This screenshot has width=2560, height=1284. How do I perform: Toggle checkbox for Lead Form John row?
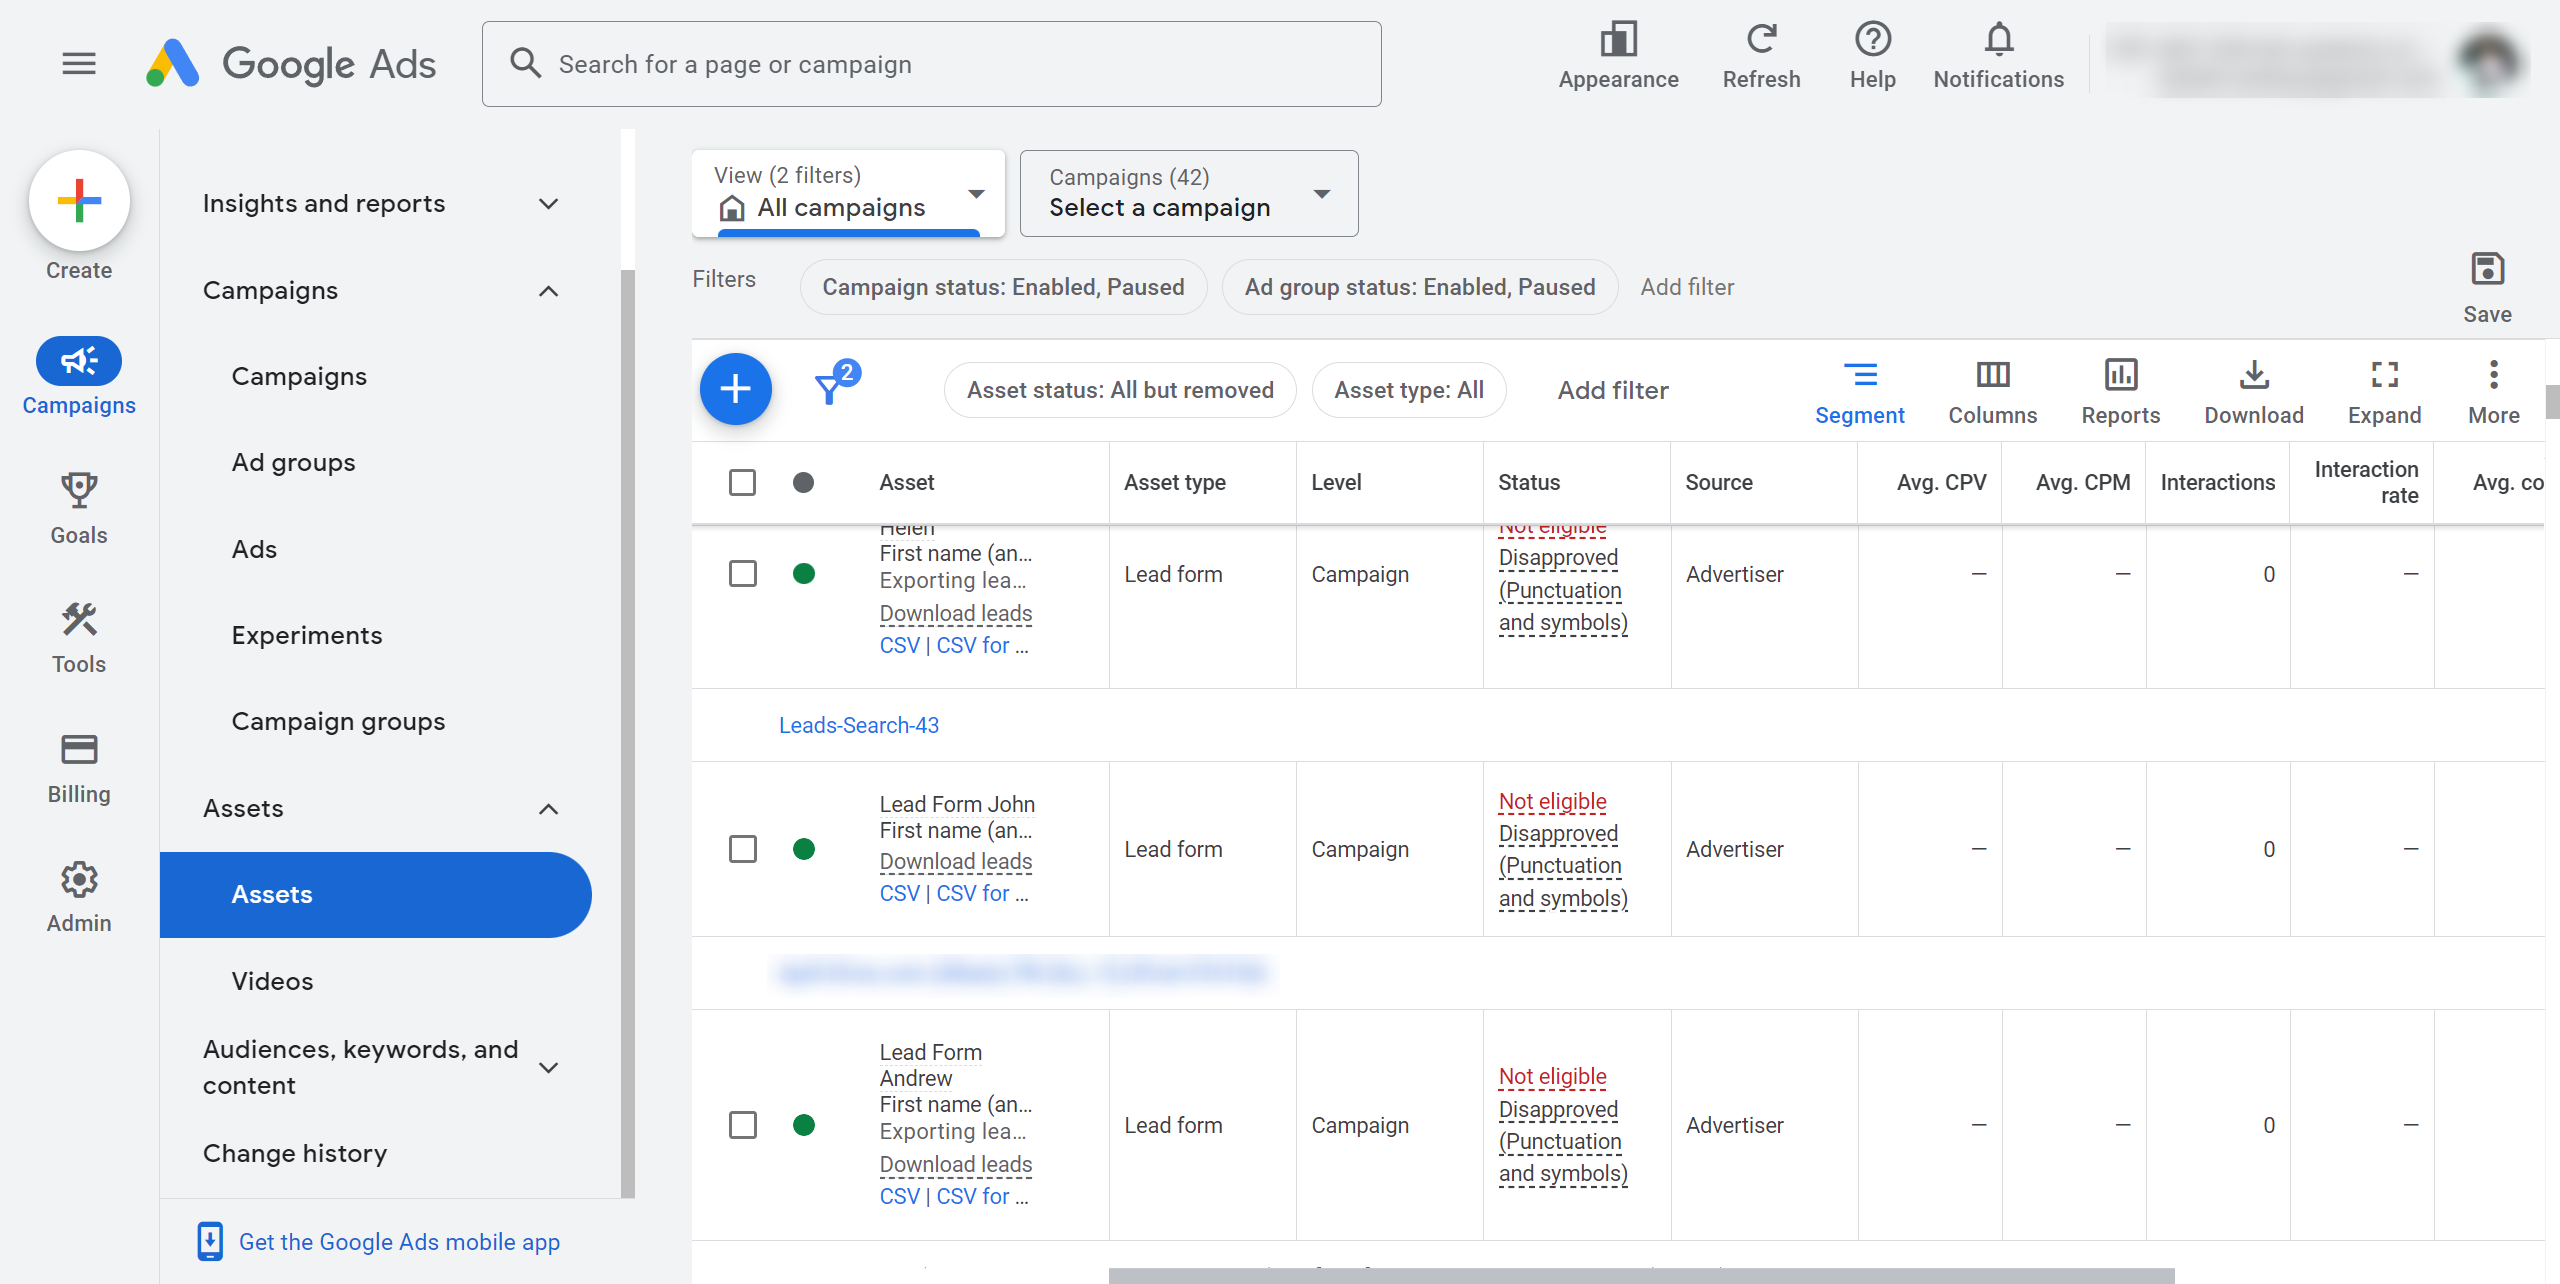tap(743, 850)
